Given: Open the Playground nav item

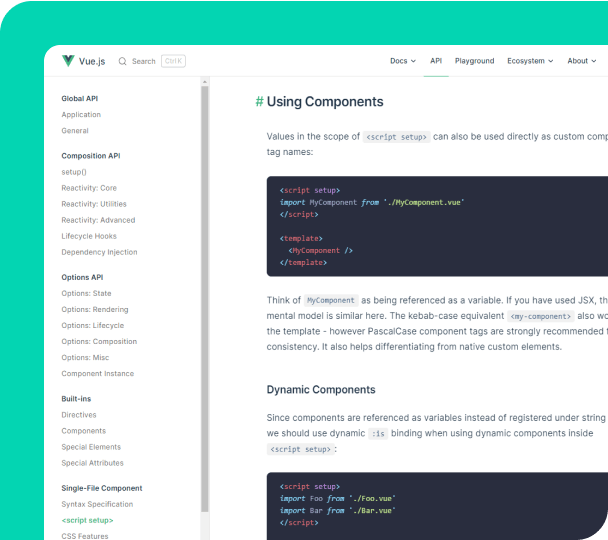Looking at the screenshot, I should click(x=474, y=61).
